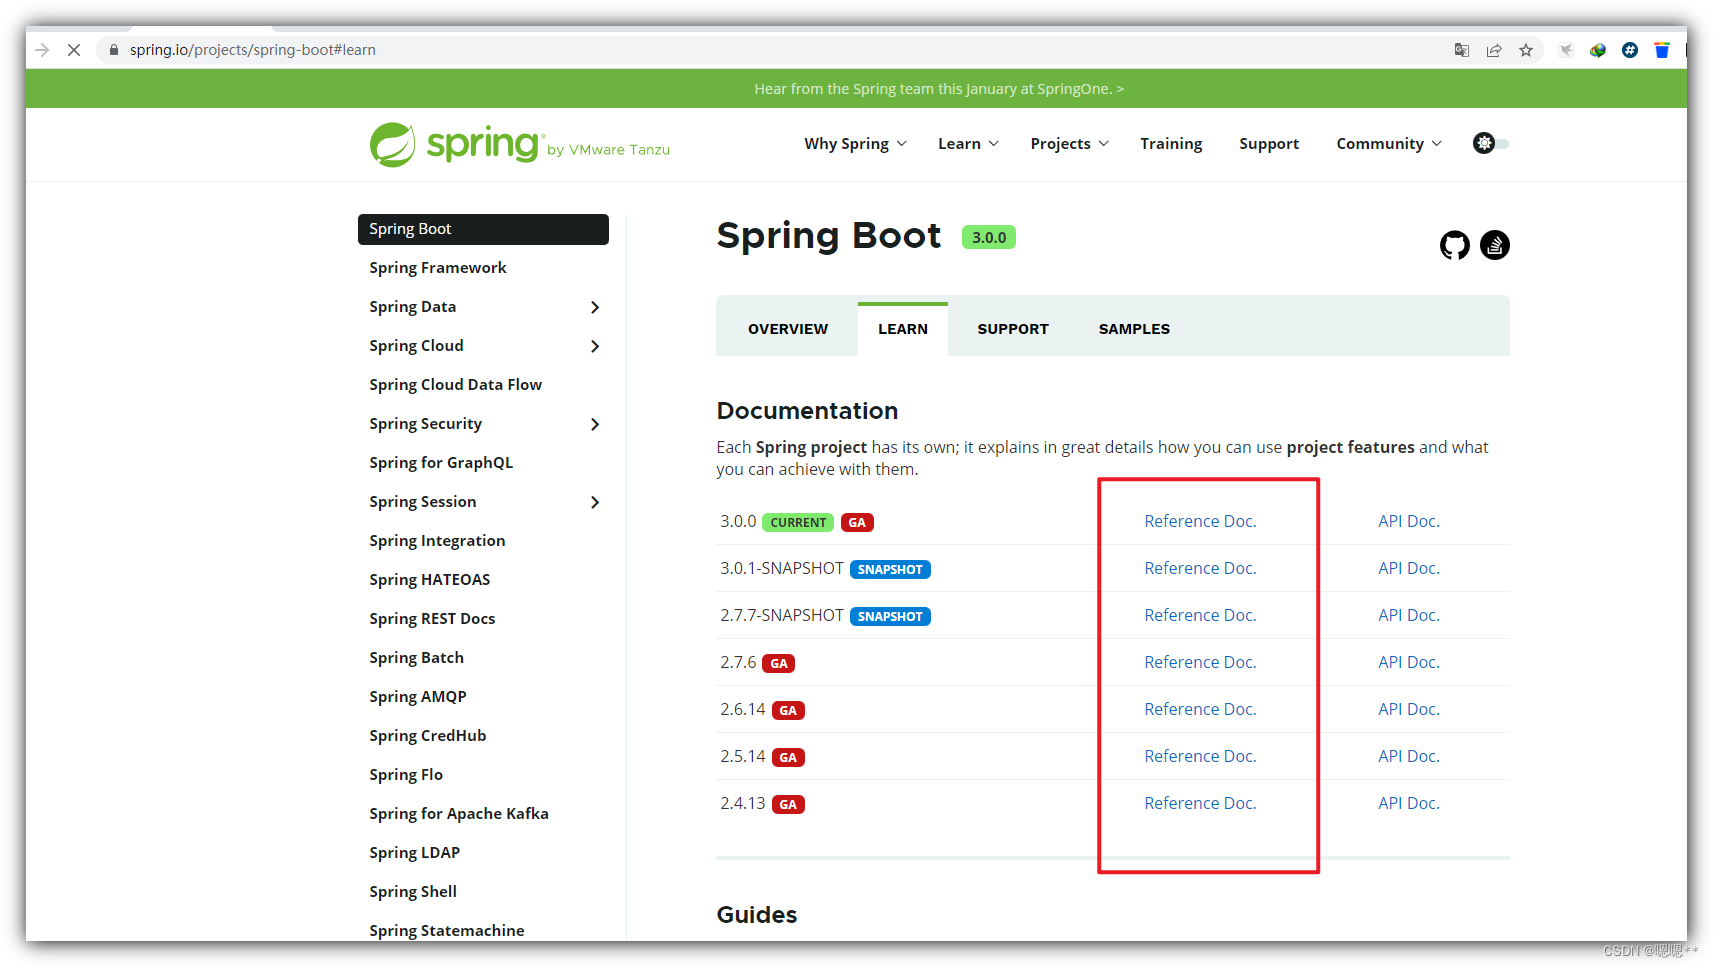This screenshot has width=1713, height=967.
Task: Toggle the dark mode switch in header
Action: [1490, 143]
